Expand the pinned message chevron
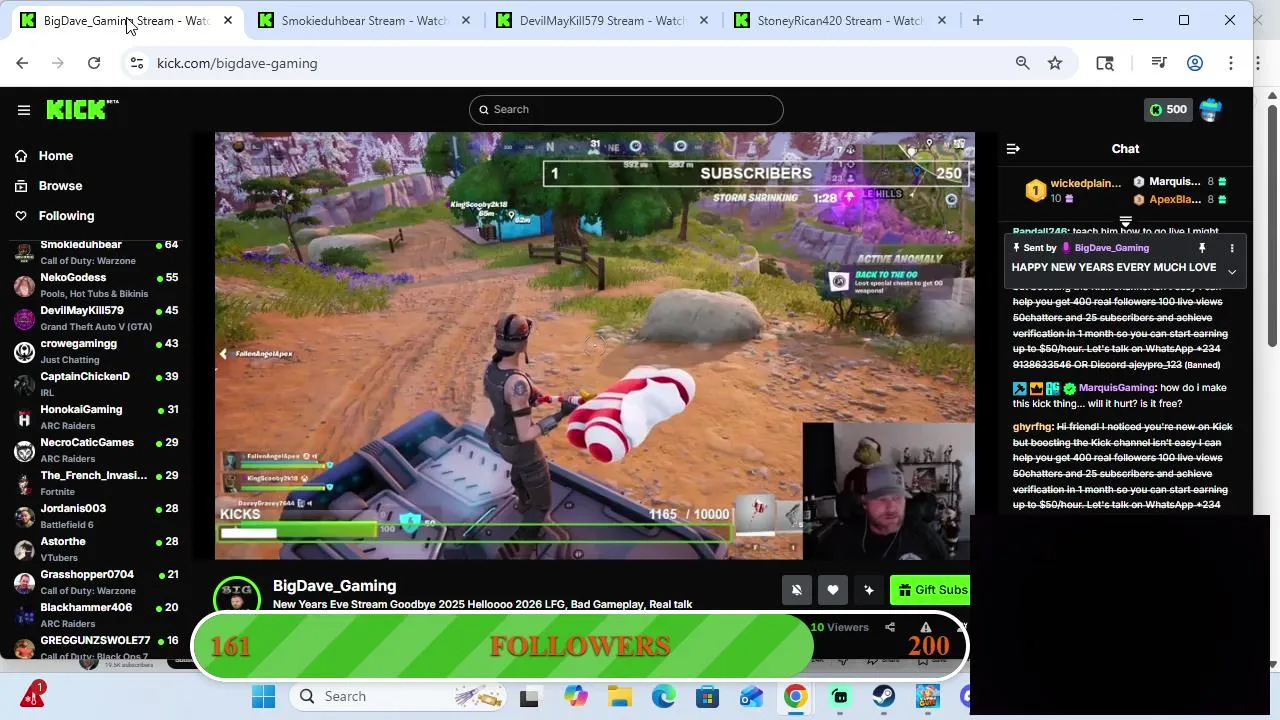The width and height of the screenshot is (1280, 720). (x=1232, y=272)
